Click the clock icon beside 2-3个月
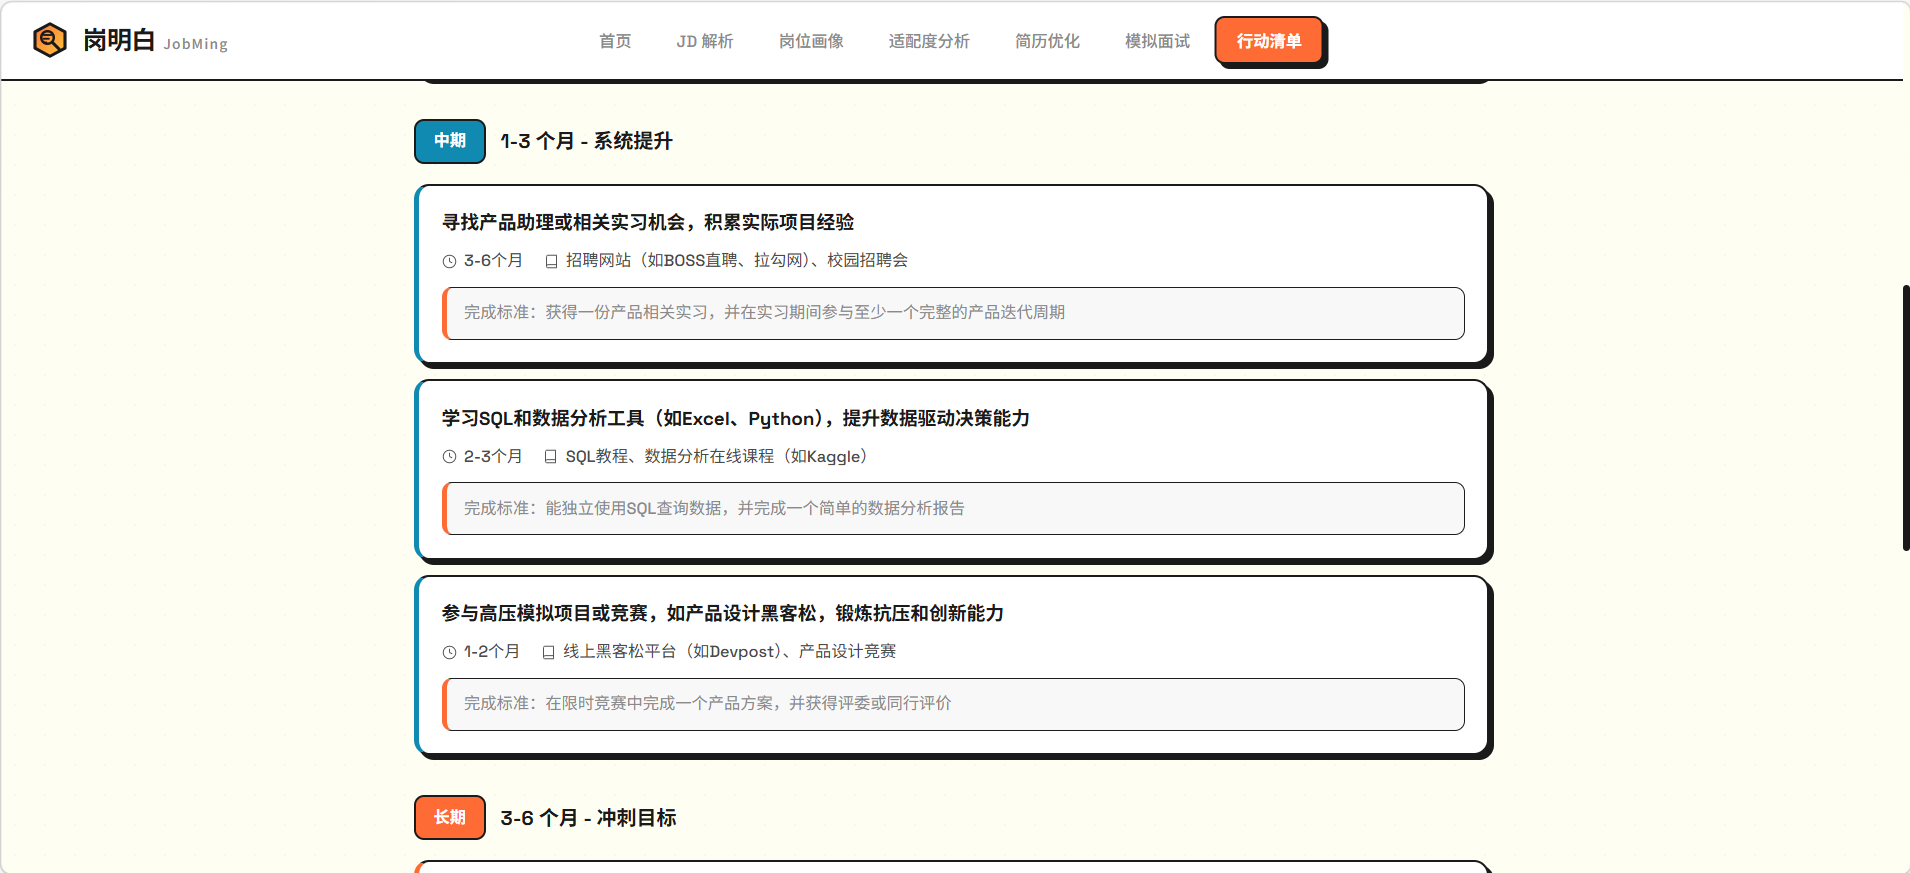1910x873 pixels. point(449,457)
